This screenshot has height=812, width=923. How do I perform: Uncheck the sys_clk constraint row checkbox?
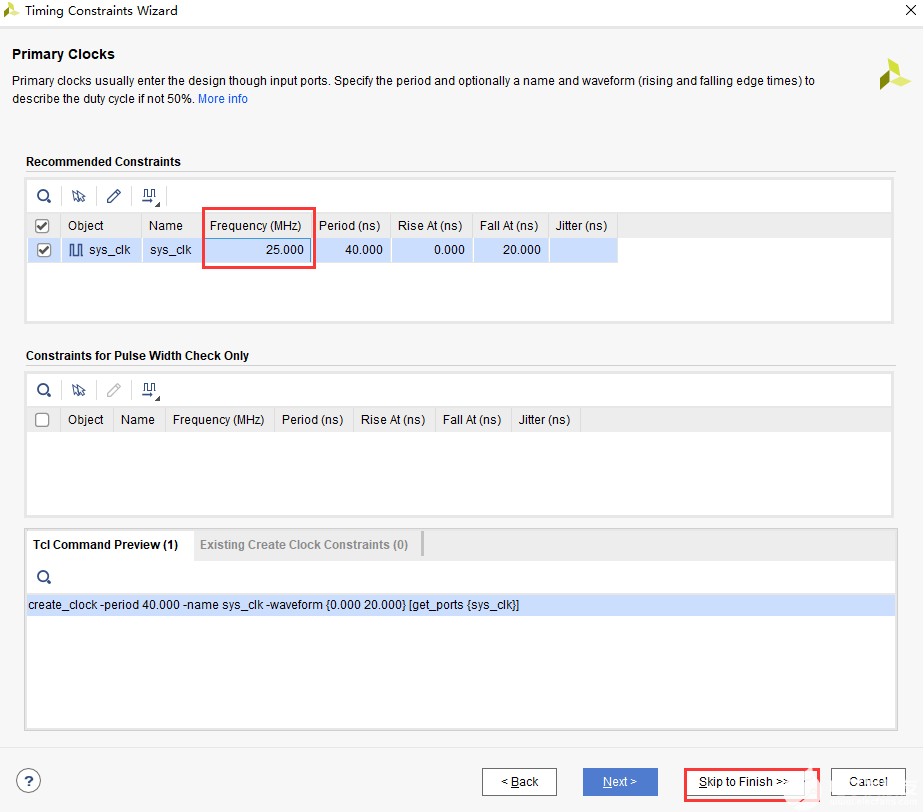coord(43,250)
